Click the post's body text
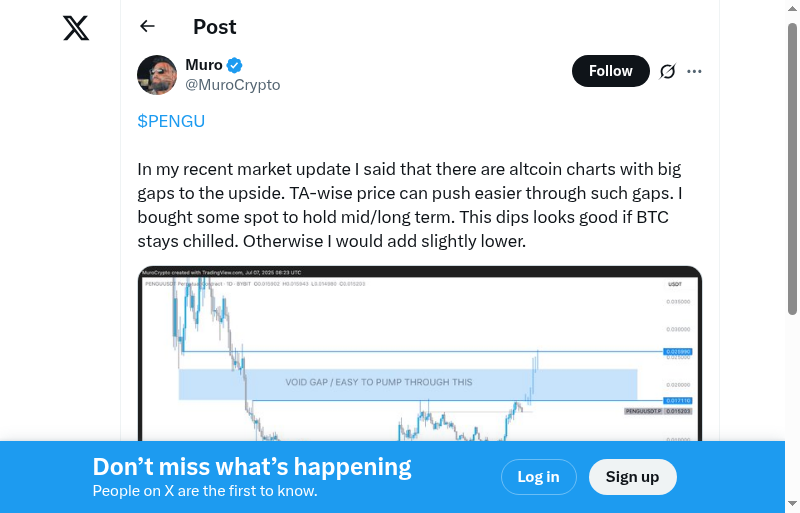The height and width of the screenshot is (513, 800). (x=410, y=205)
